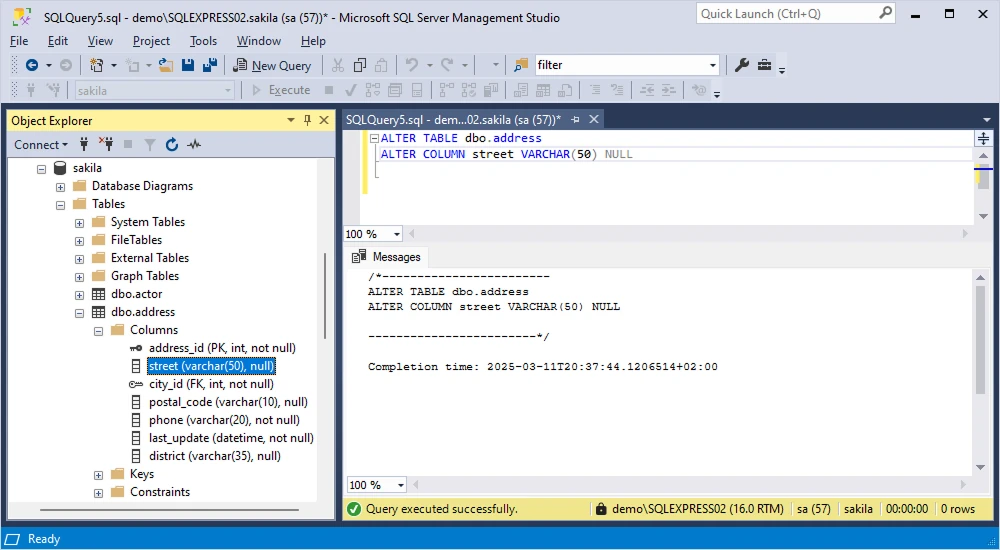Expand the Keys folder
This screenshot has width=1000, height=550.
99,475
